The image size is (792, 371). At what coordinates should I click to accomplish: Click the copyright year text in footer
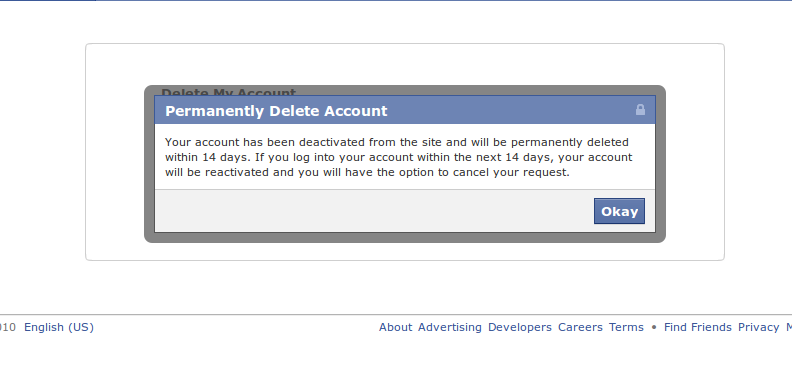8,327
